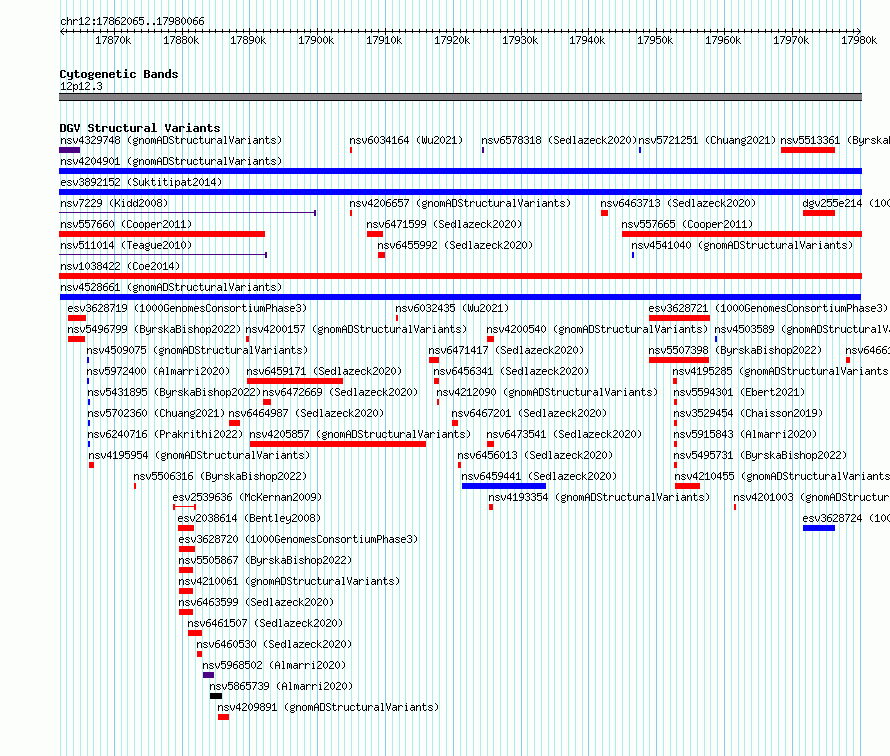Viewport: 890px width, 756px height.
Task: Click nsv4212090 gnomAD variant label
Action: (x=547, y=392)
